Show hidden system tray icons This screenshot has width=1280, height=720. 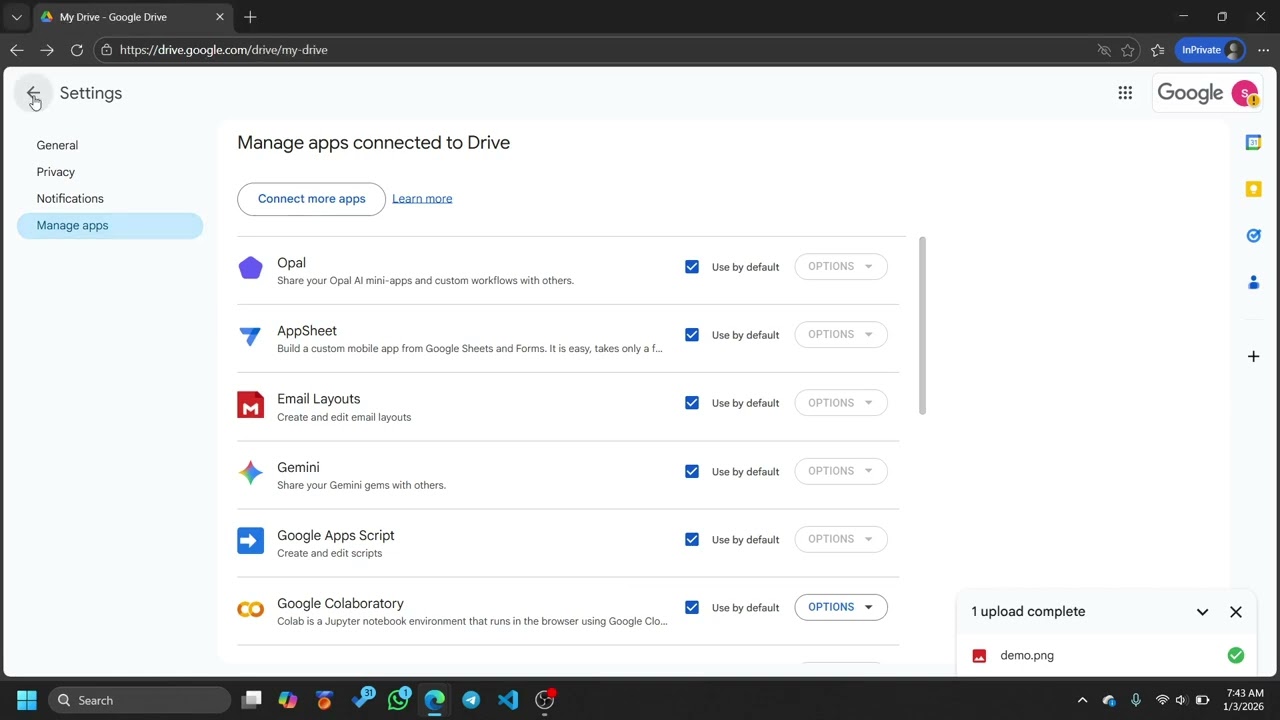(1082, 700)
